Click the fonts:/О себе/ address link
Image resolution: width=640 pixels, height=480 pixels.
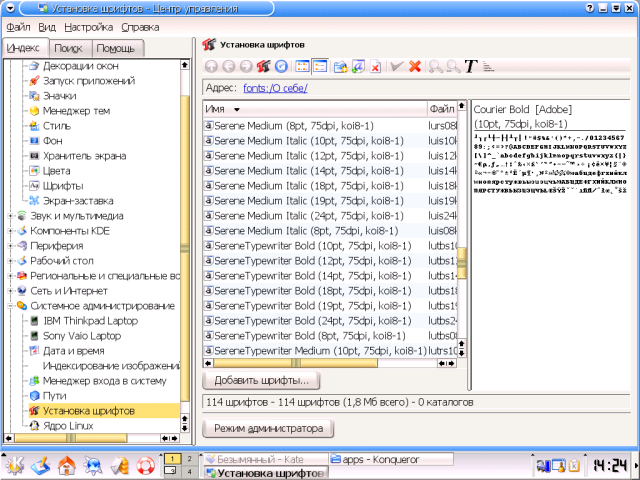[x=274, y=88]
